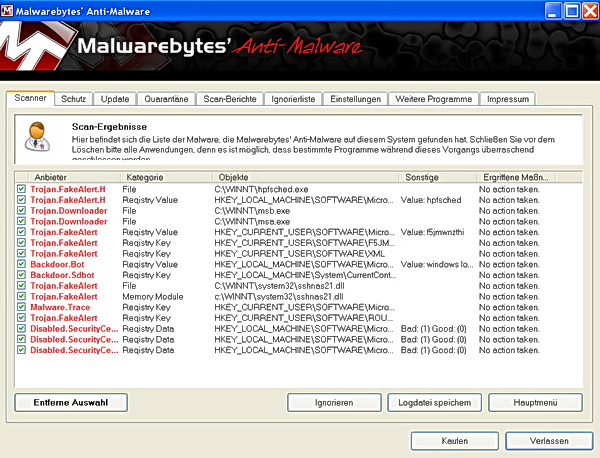Click the Ignorieren button
This screenshot has height=458, width=600.
tap(334, 402)
